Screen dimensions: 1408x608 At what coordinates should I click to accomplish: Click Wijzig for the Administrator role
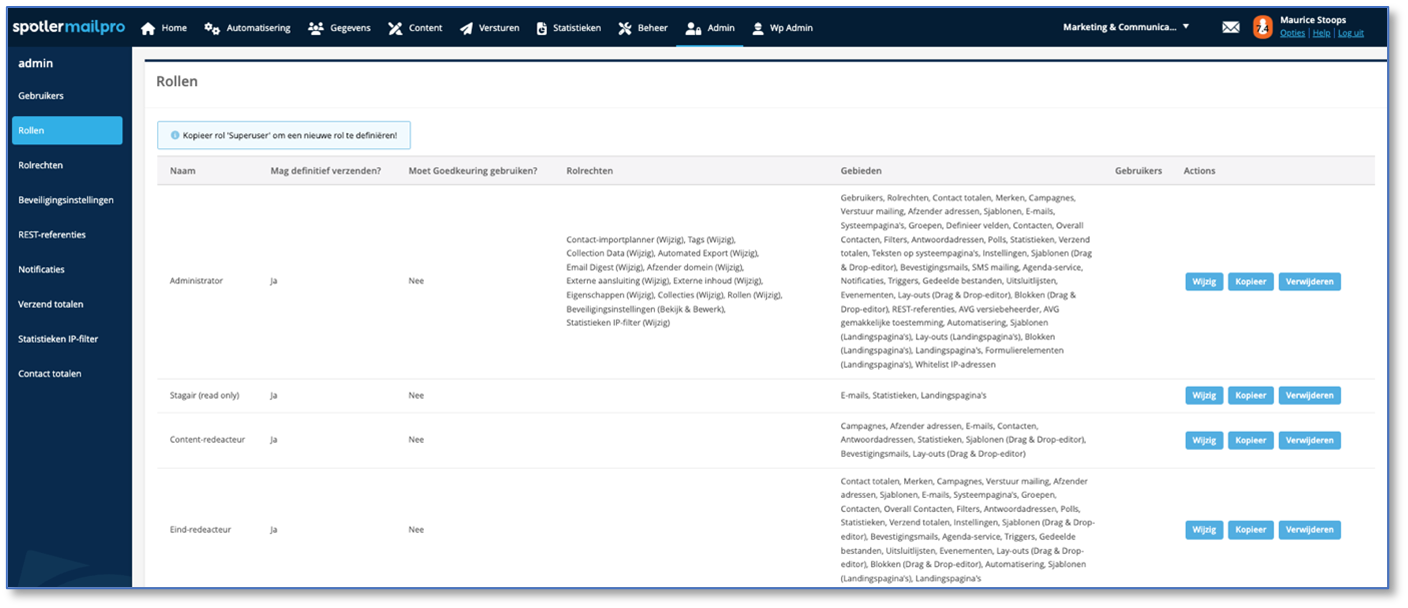pos(1204,282)
